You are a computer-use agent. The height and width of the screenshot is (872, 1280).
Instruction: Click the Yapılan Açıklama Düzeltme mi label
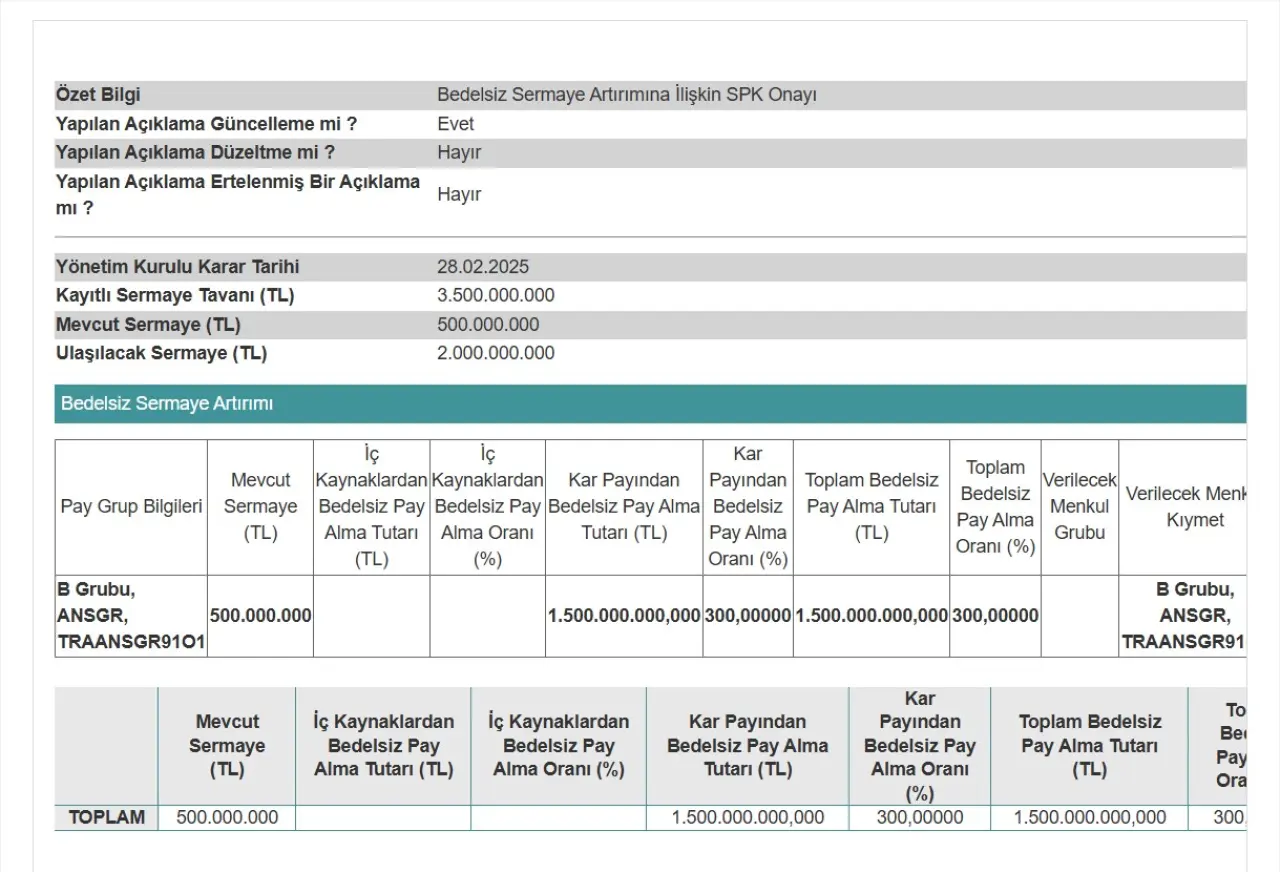point(195,153)
